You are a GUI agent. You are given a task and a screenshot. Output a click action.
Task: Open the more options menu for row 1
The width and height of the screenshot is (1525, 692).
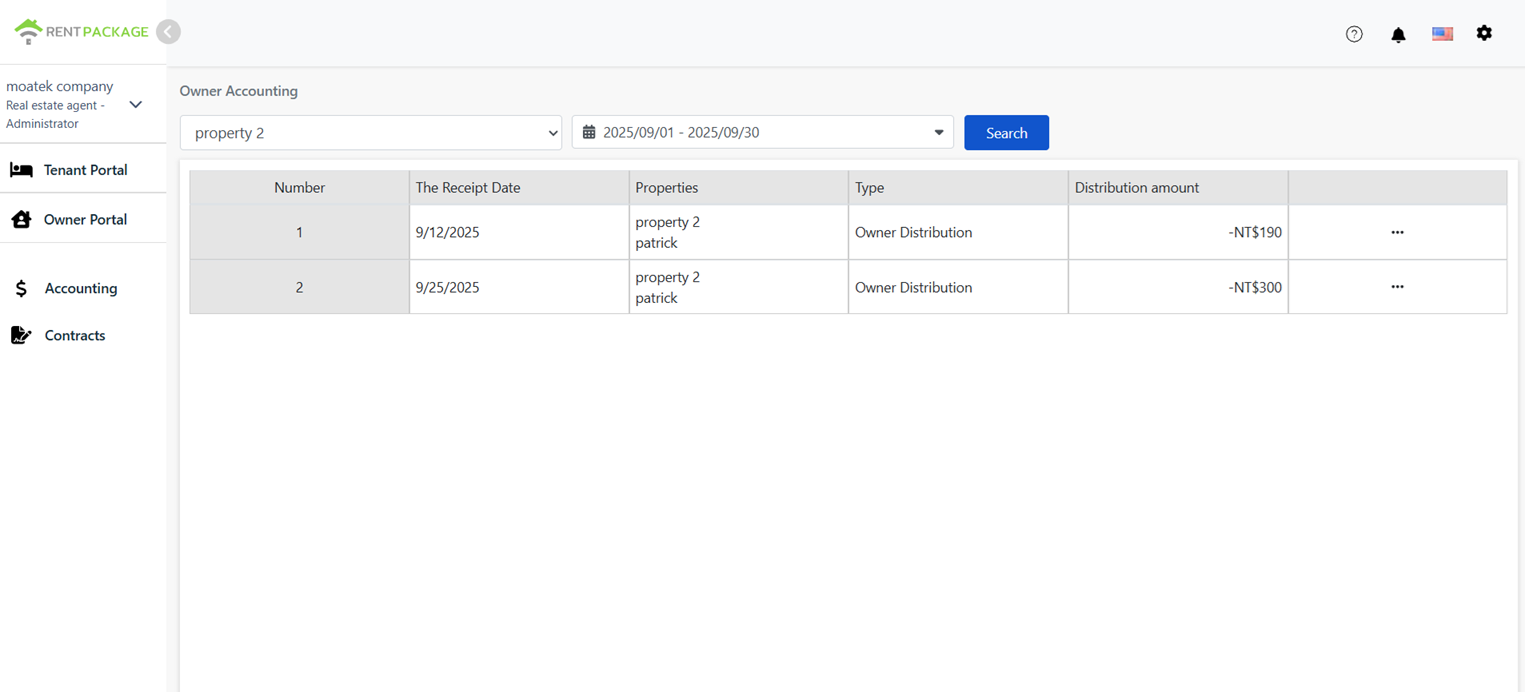tap(1397, 232)
